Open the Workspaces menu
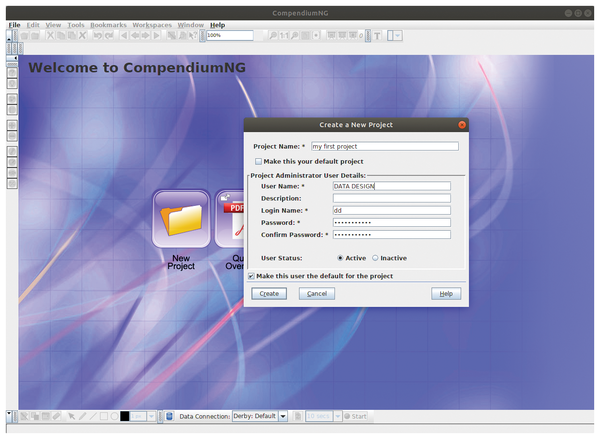The height and width of the screenshot is (439, 600). (x=152, y=25)
